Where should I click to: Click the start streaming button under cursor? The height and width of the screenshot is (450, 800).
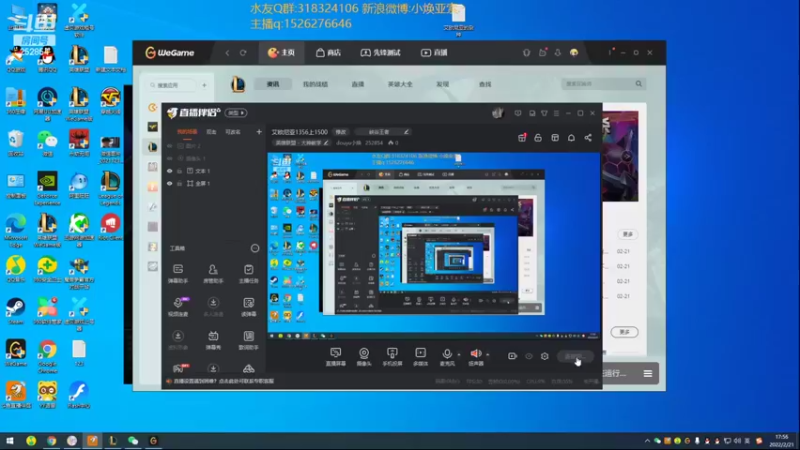pos(575,356)
